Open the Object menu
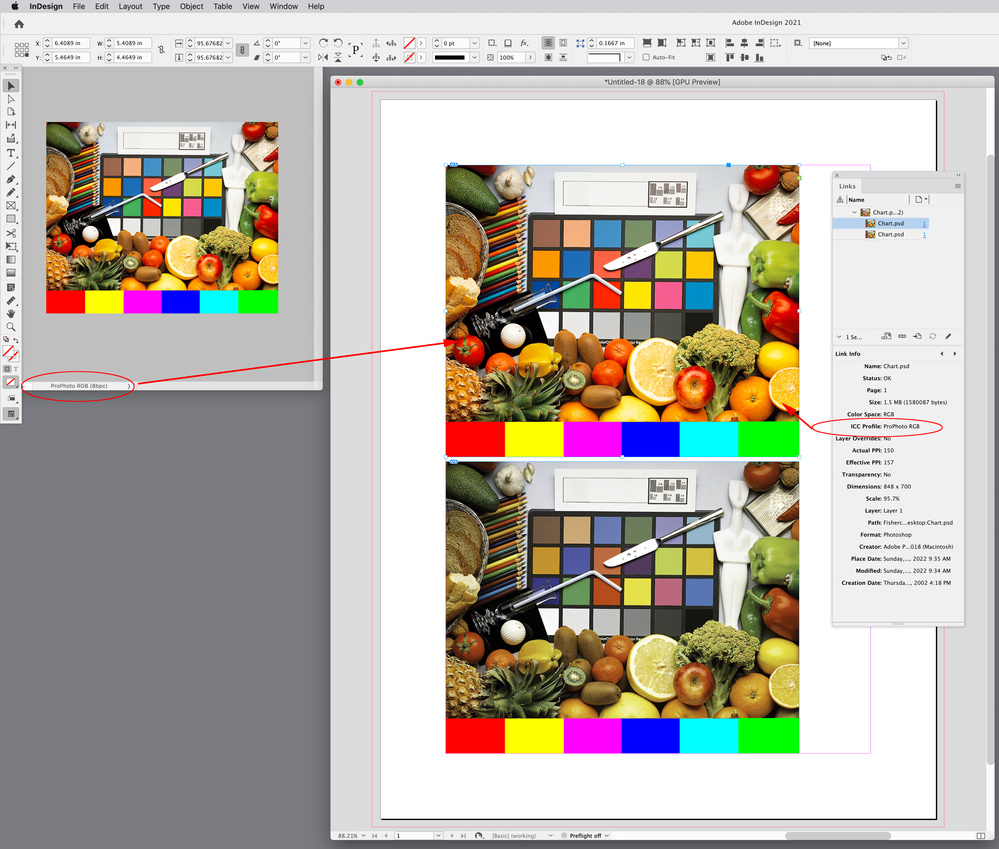Viewport: 999px width, 849px height. 191,6
